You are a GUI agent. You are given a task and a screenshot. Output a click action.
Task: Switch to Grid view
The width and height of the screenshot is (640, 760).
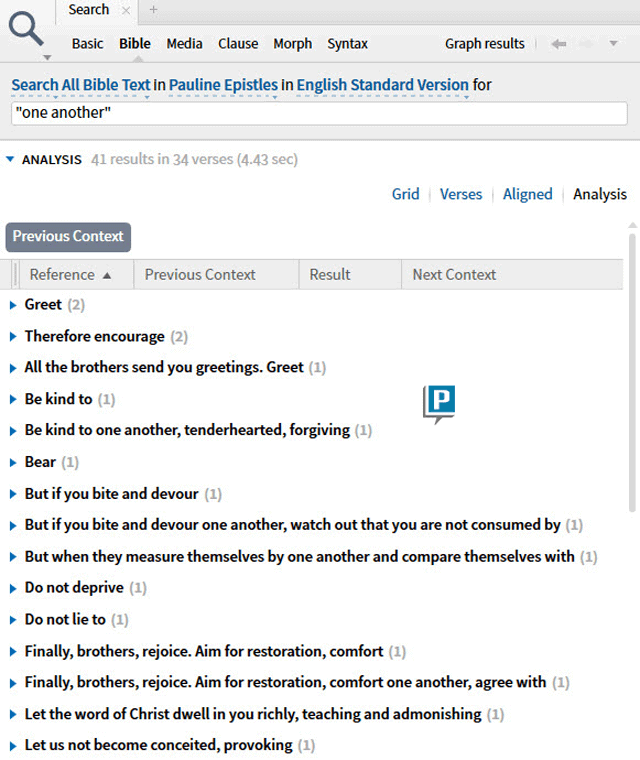(x=405, y=194)
